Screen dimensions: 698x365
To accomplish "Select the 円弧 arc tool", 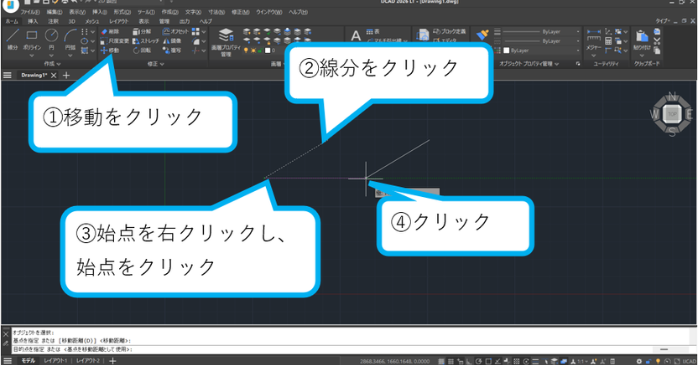I will pyautogui.click(x=70, y=39).
